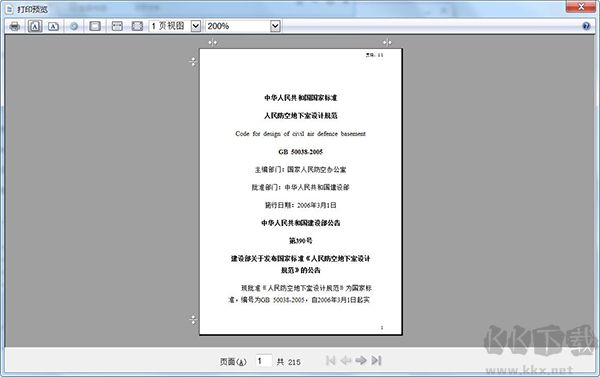Viewport: 600px width, 377px height.
Task: Click top-right margin adjust handle
Action: (387, 42)
